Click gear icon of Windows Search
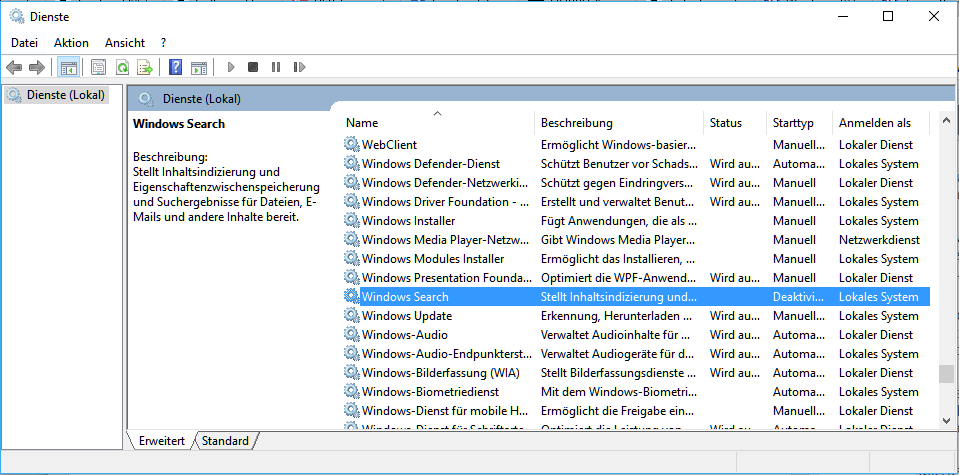Screen dimensions: 959x475 (x=351, y=296)
